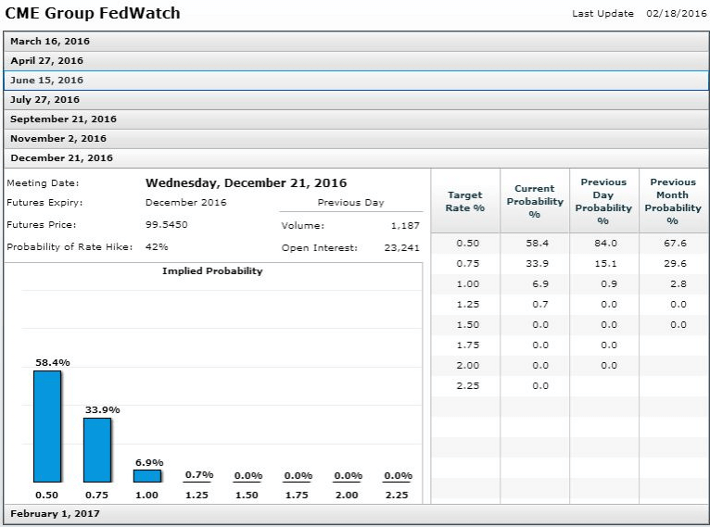Click the Last Update date 02/18/2016
710x527 pixels.
676,14
